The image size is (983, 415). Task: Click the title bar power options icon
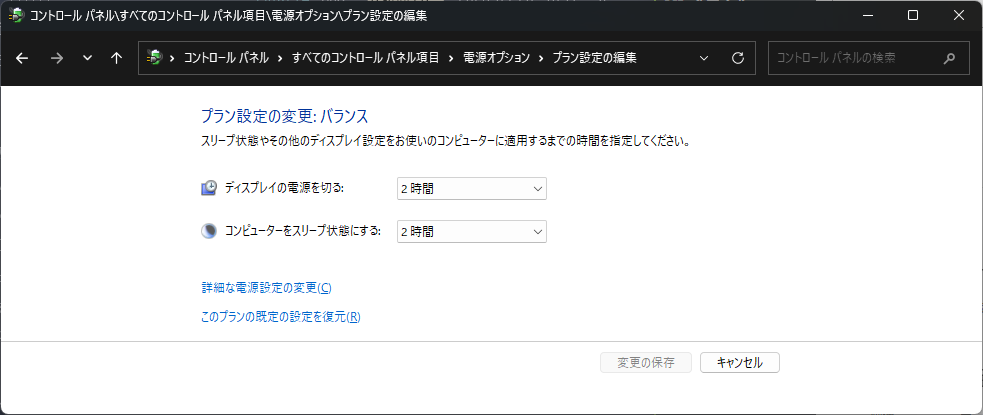pos(17,15)
